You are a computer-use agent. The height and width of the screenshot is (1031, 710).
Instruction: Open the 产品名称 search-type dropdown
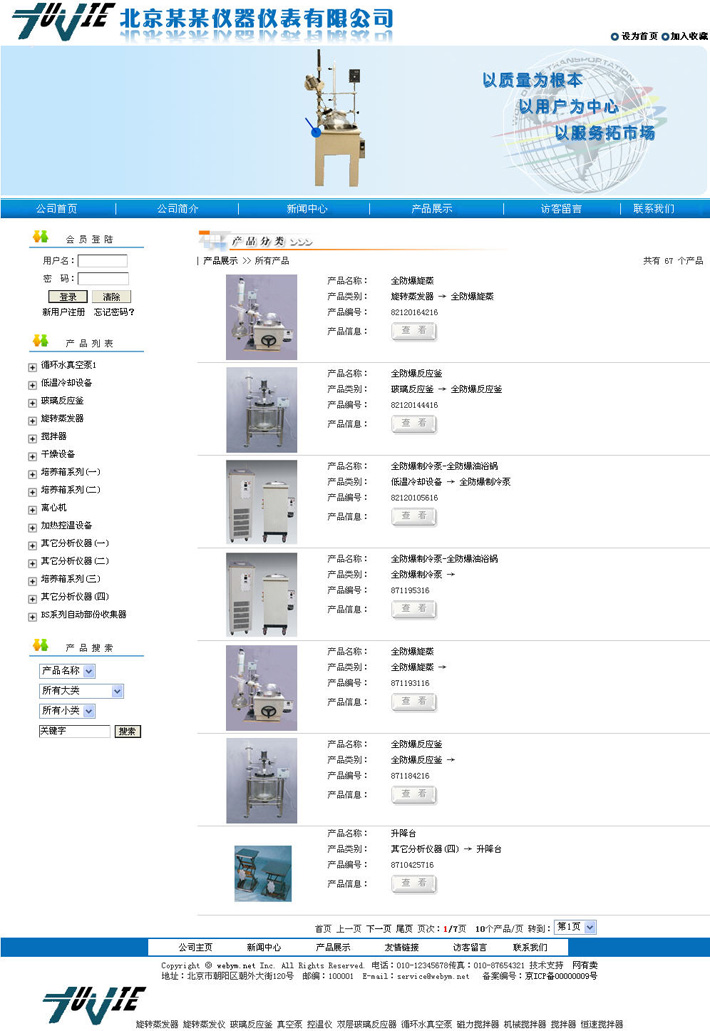(x=67, y=671)
